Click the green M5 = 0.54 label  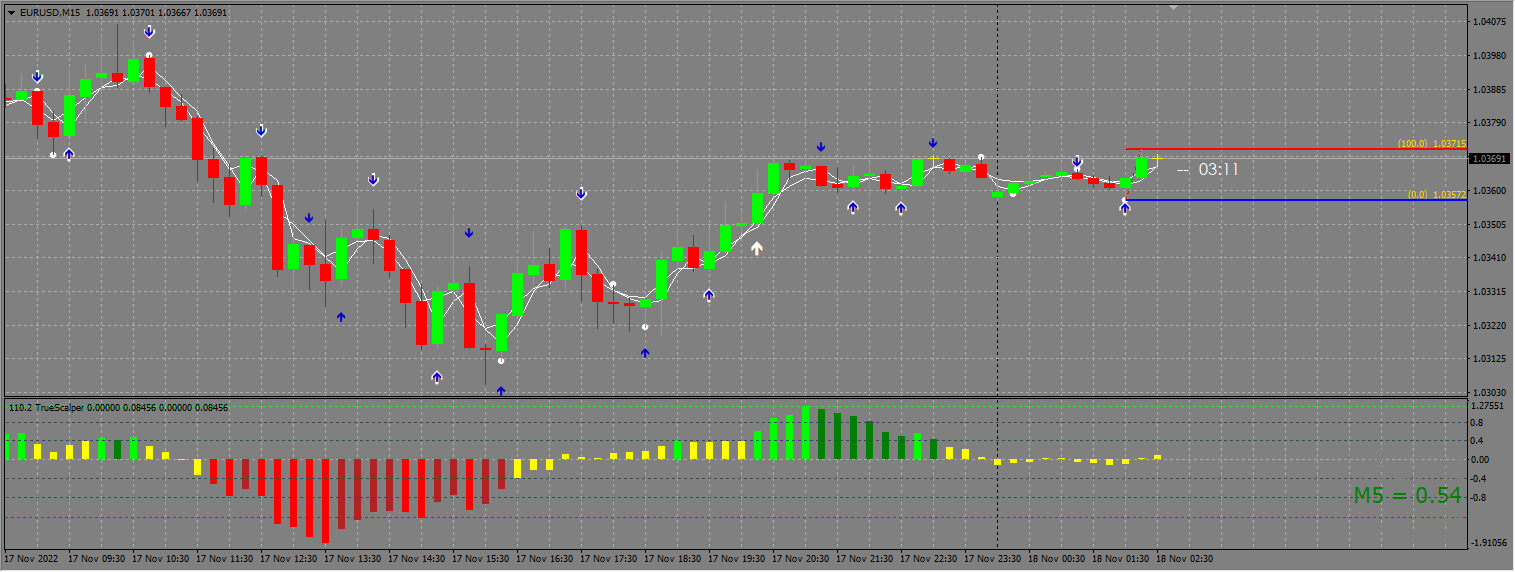tap(1407, 495)
